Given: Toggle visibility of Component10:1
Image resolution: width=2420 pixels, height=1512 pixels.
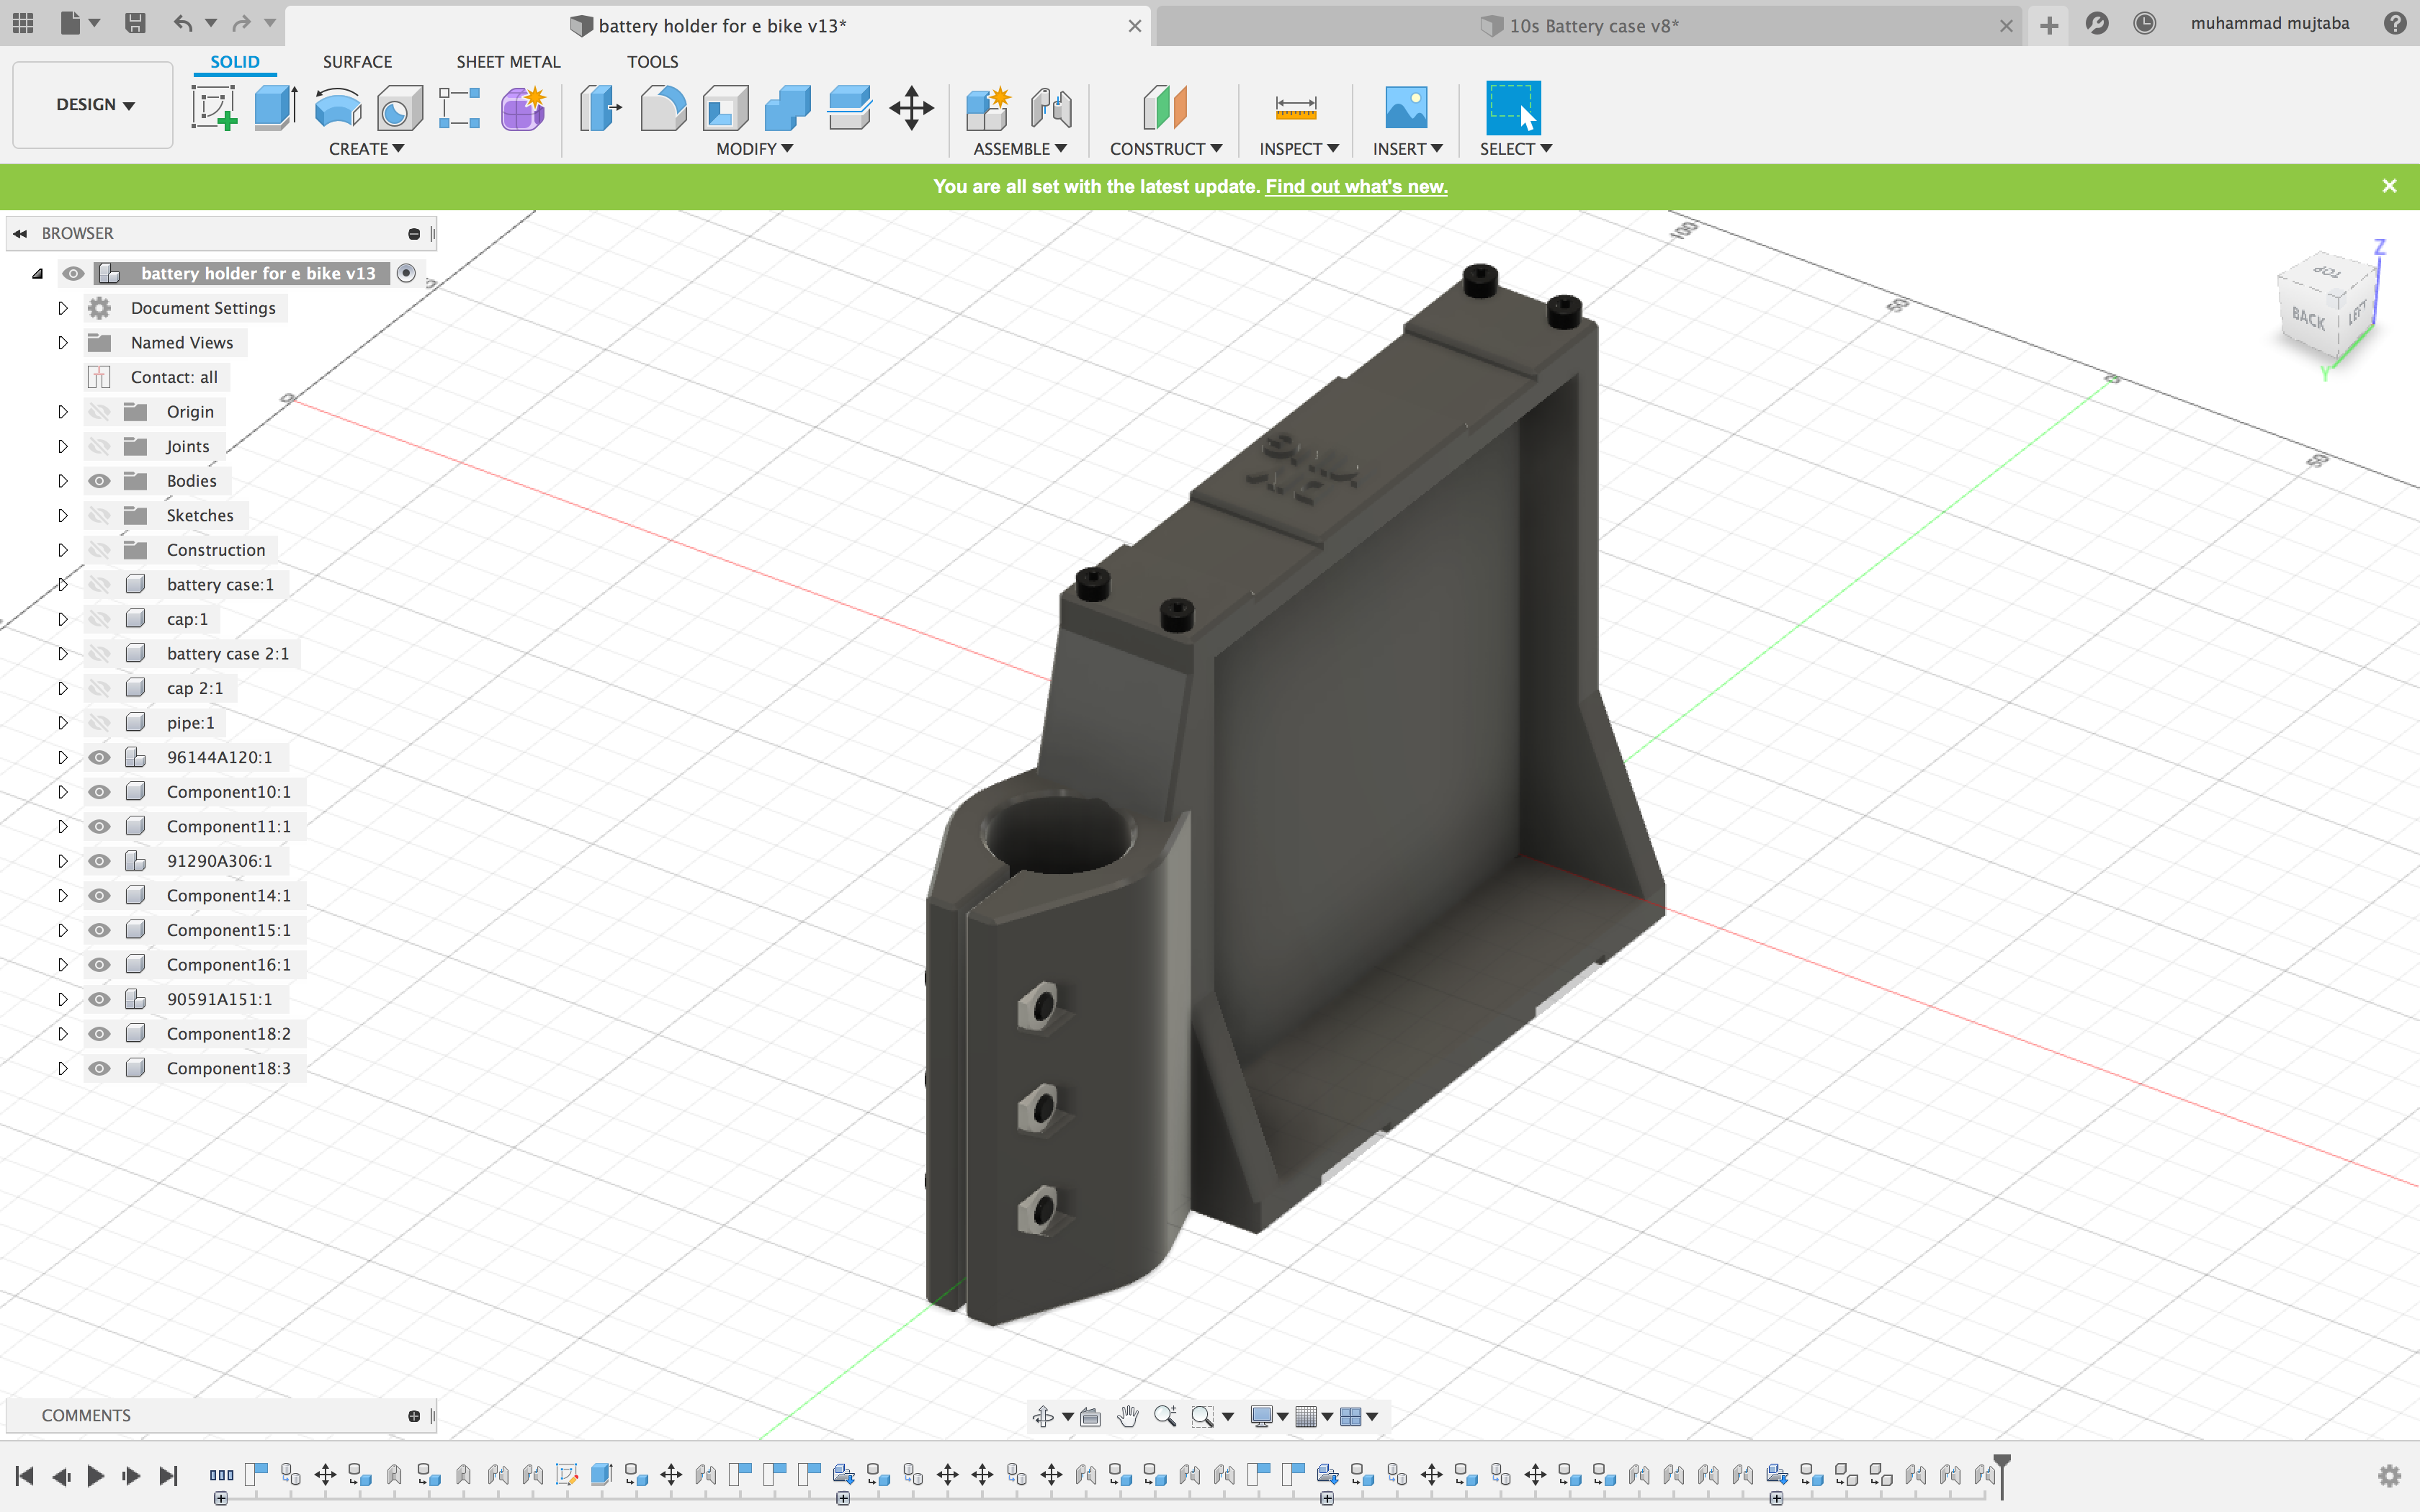Looking at the screenshot, I should [x=99, y=791].
